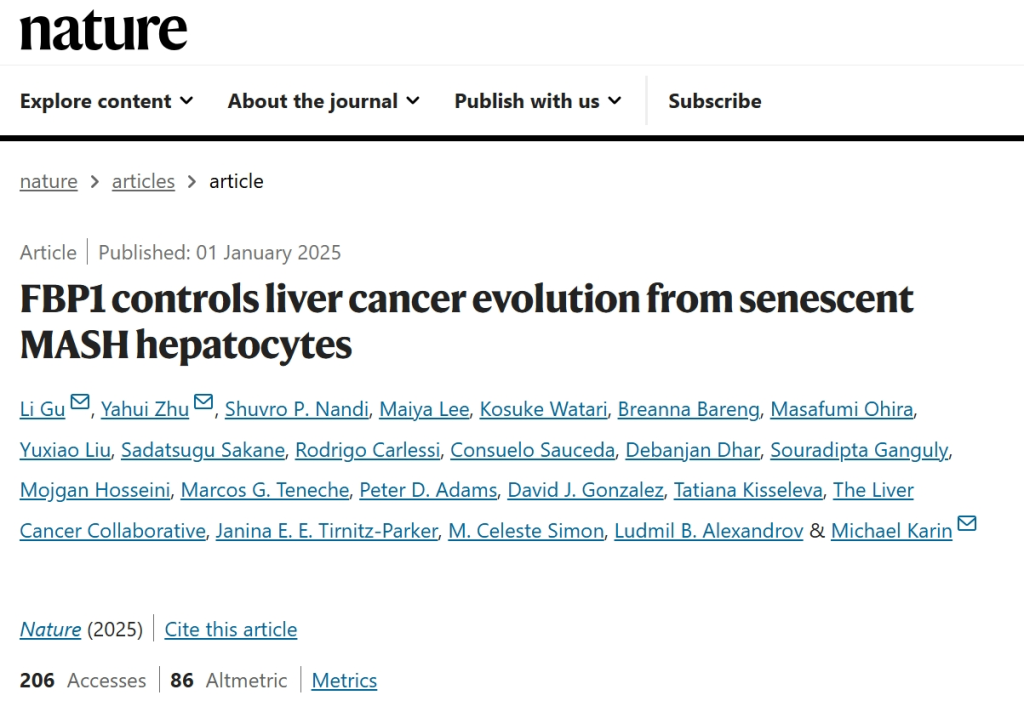The image size is (1024, 718).
Task: Open author Janina E. E. Tirnitz-Parker
Action: (327, 530)
